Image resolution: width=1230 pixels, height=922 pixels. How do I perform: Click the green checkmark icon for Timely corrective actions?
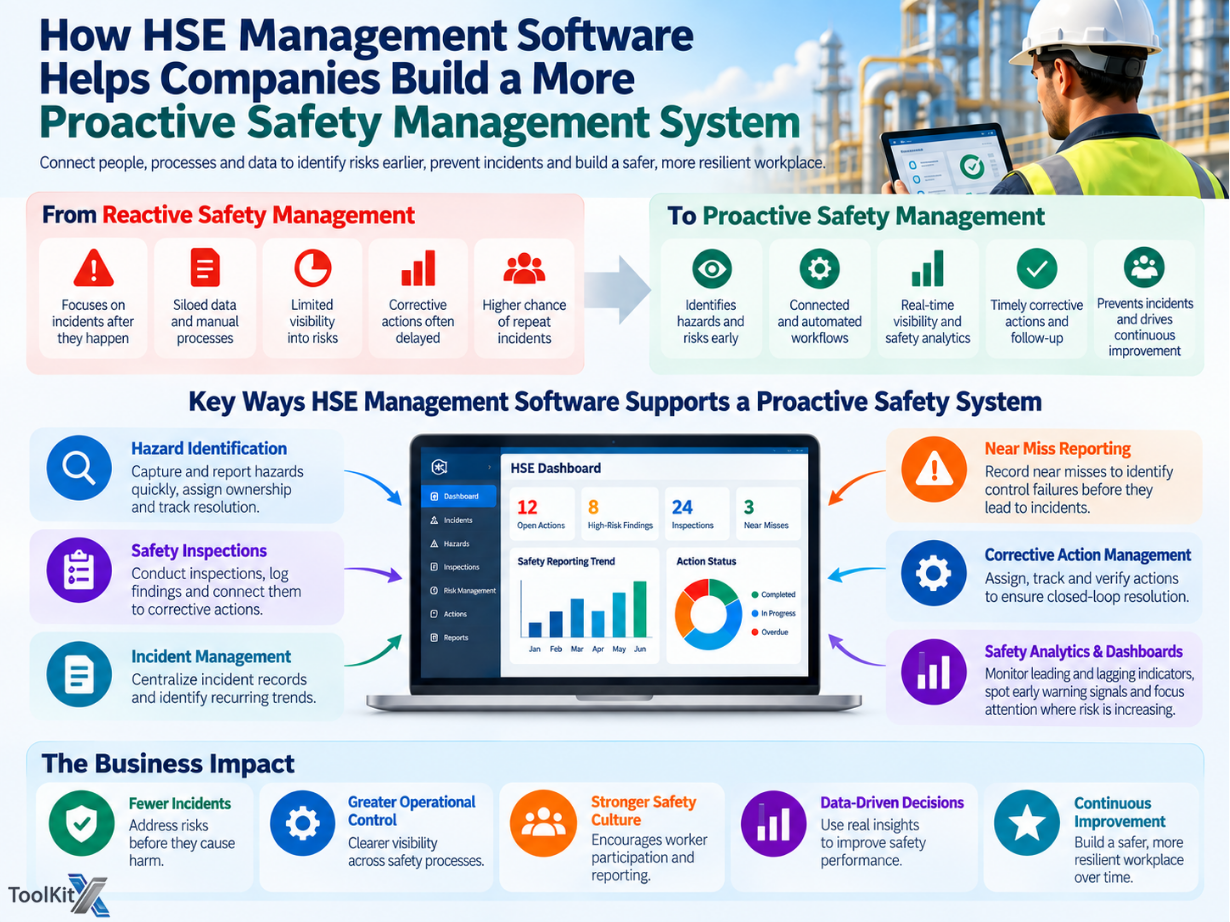coord(1037,268)
